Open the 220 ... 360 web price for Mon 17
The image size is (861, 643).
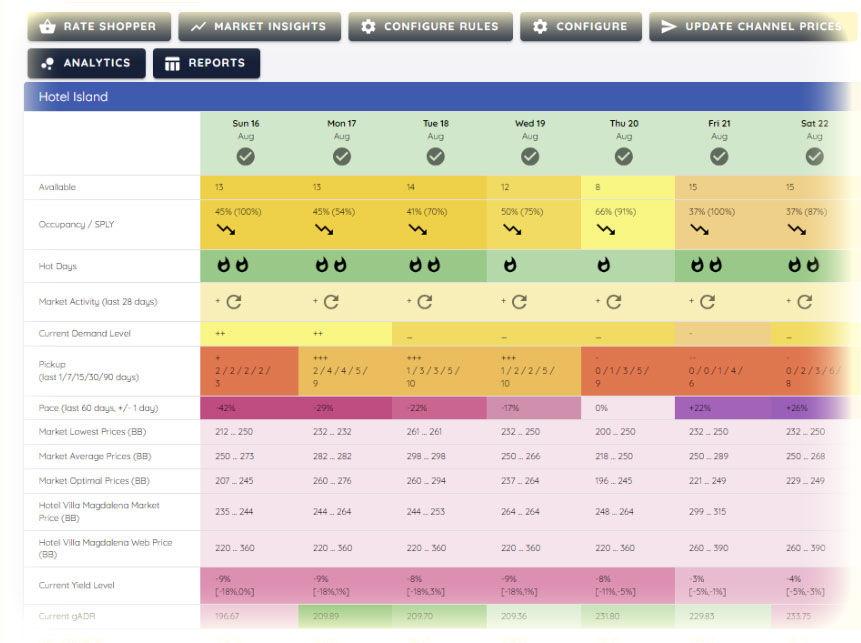[332, 548]
